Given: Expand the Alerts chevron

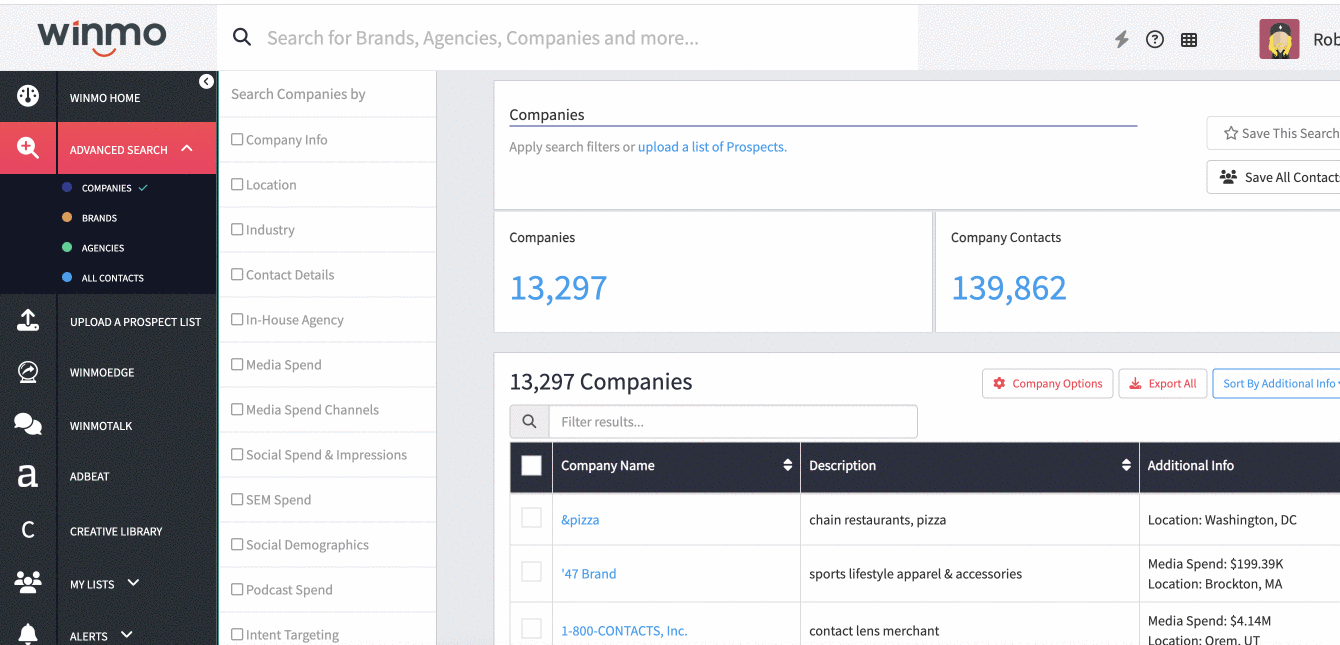Looking at the screenshot, I should point(126,634).
